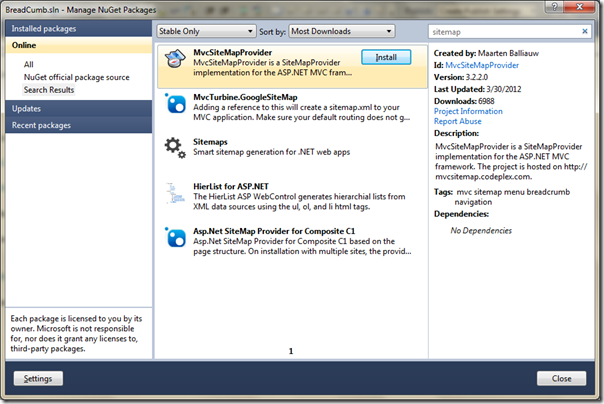Screen dimensions: 604x404
Task: Click the Dependencies: heading
Action: (461, 214)
